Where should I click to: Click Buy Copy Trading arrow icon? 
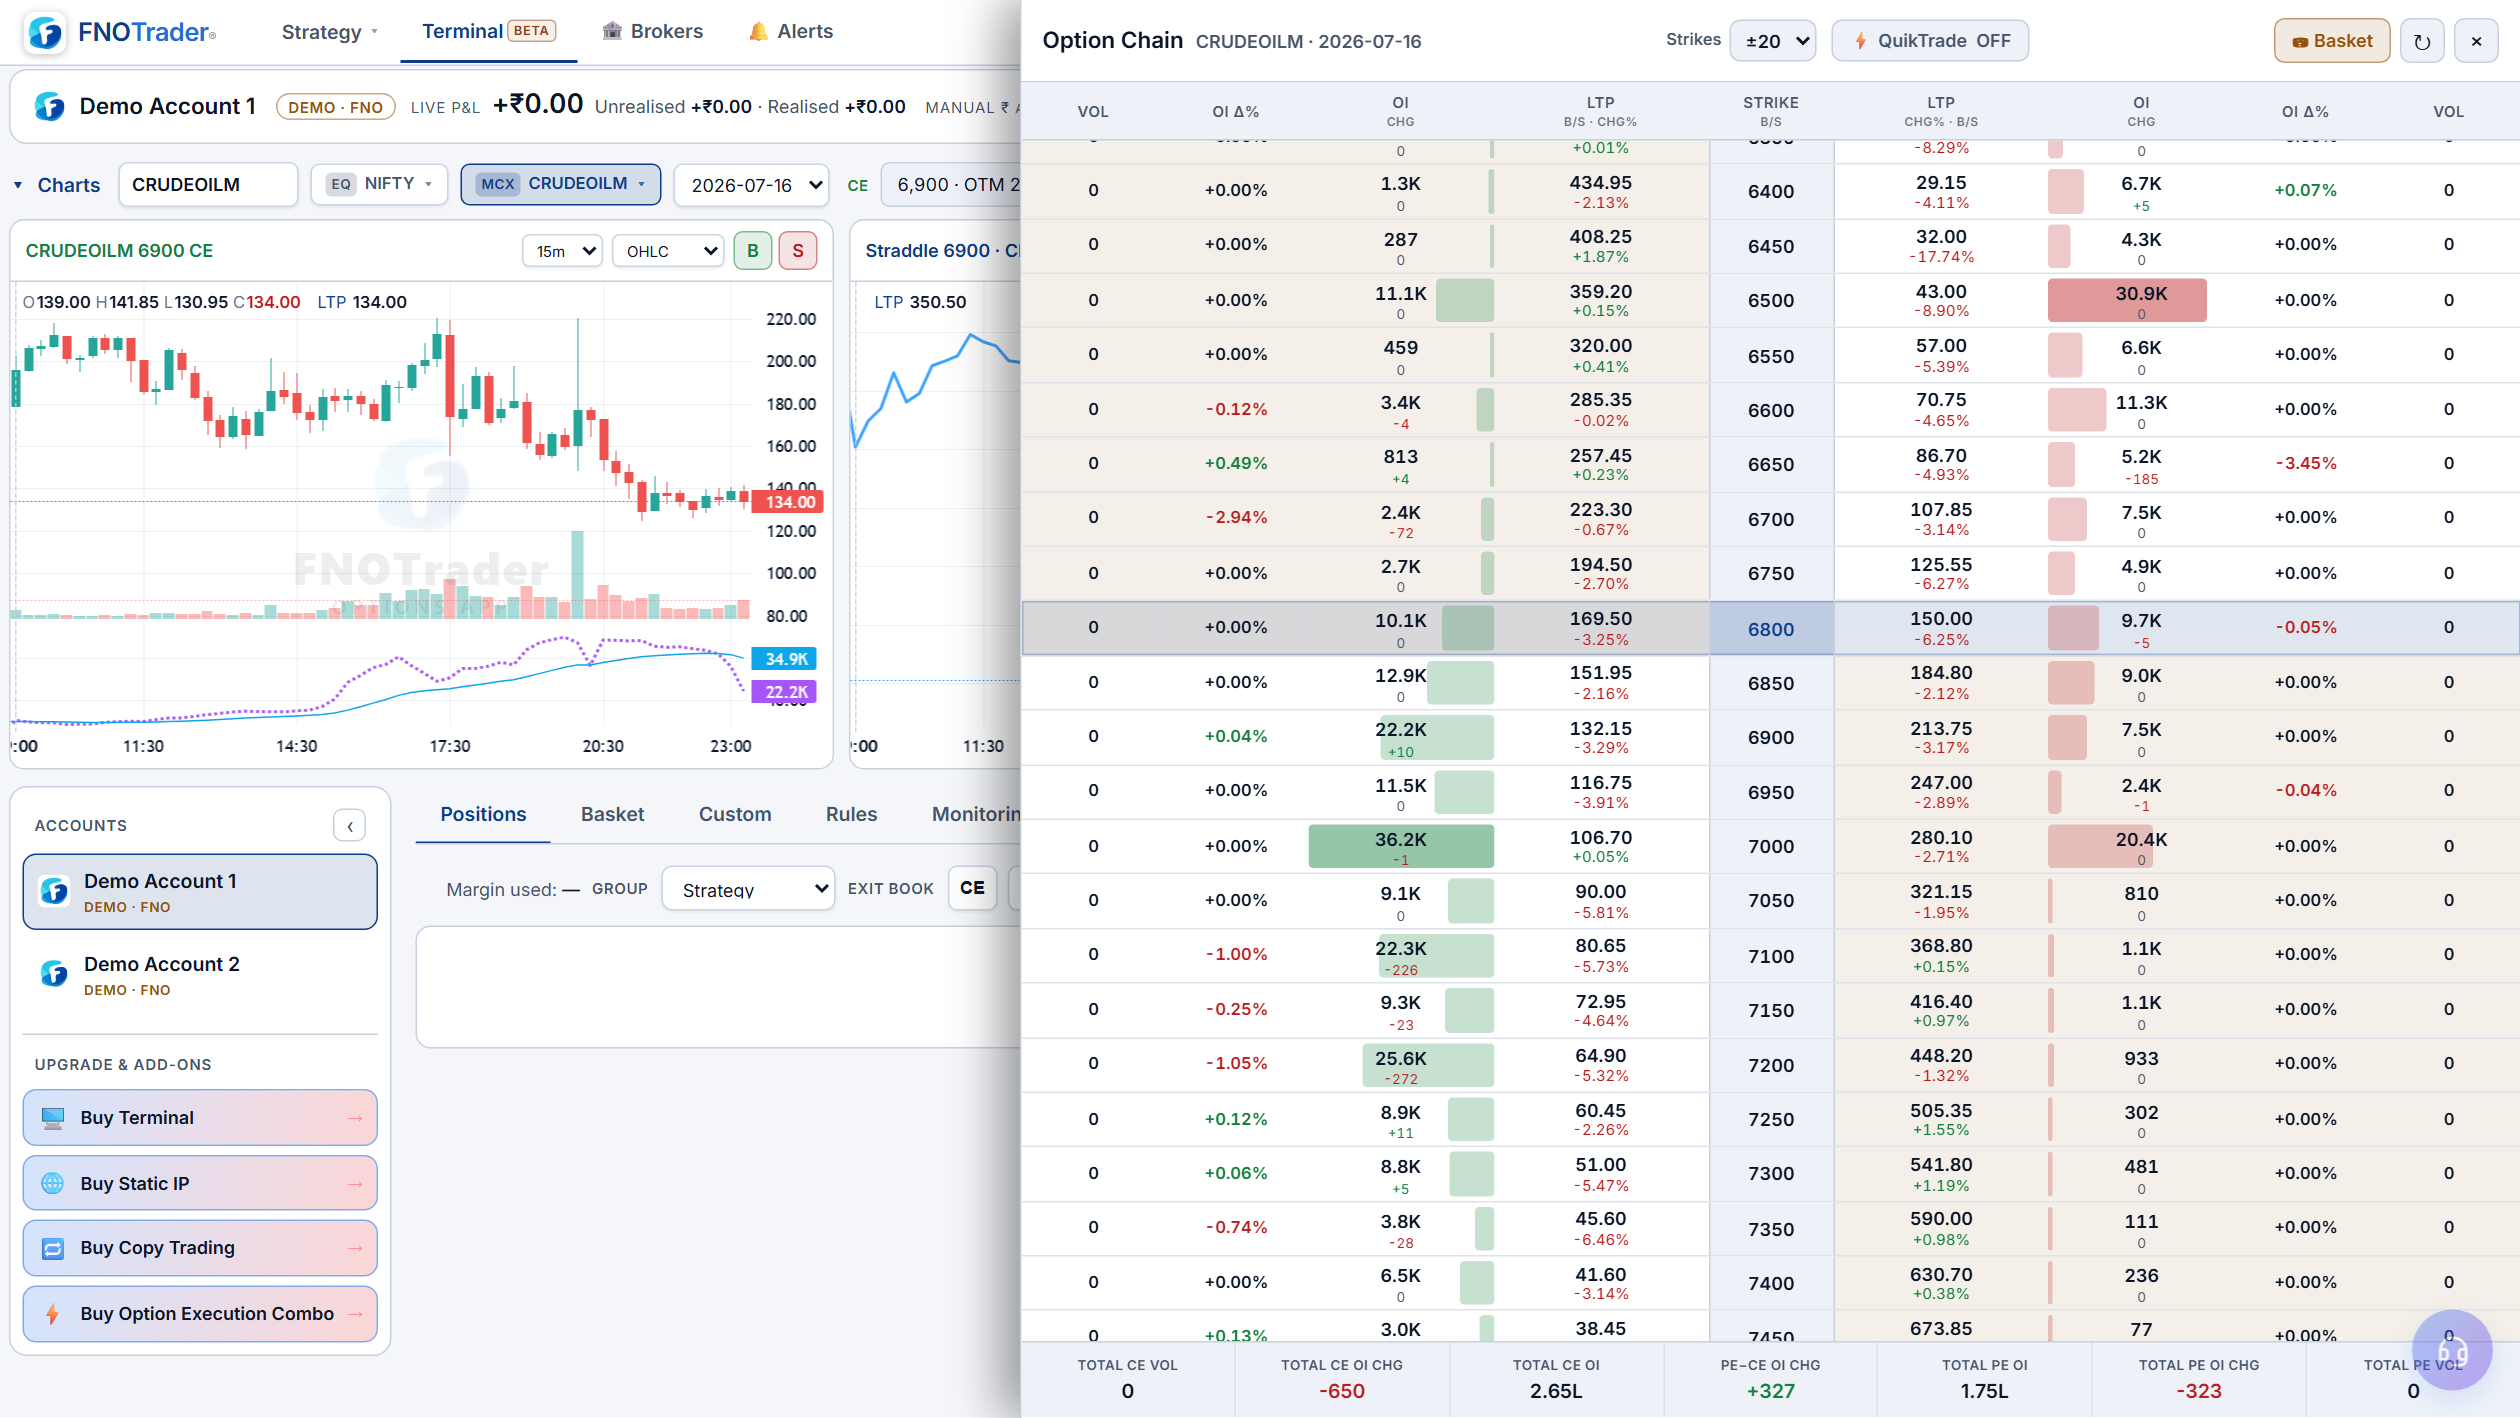coord(355,1249)
